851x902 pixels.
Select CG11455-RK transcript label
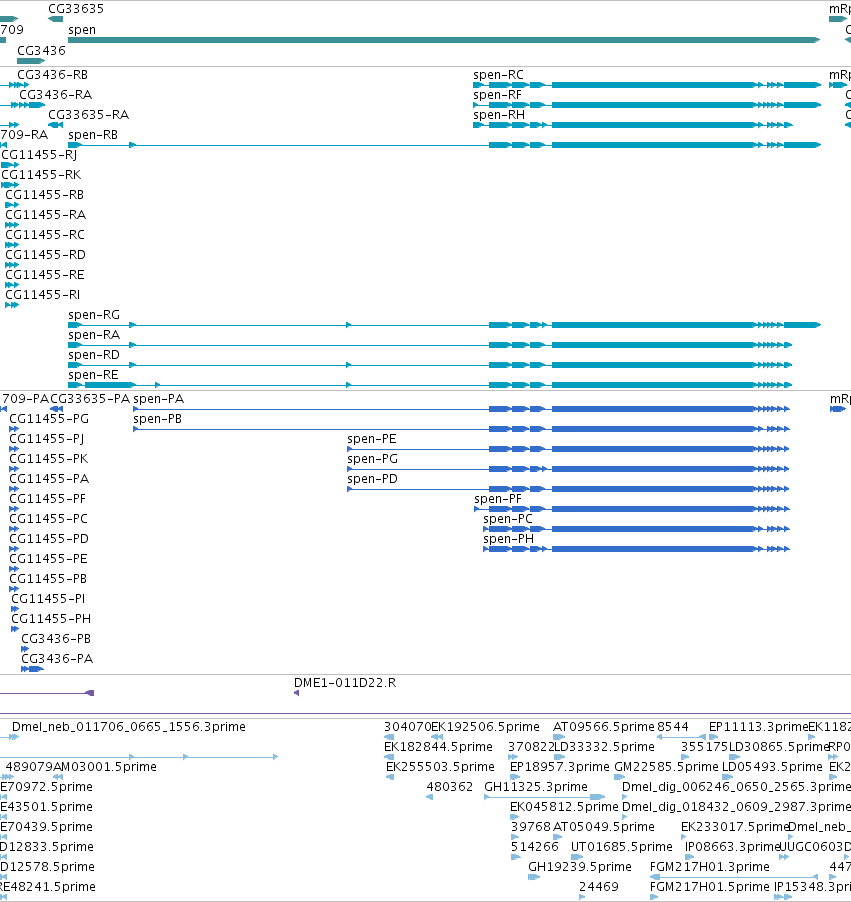coord(41,175)
